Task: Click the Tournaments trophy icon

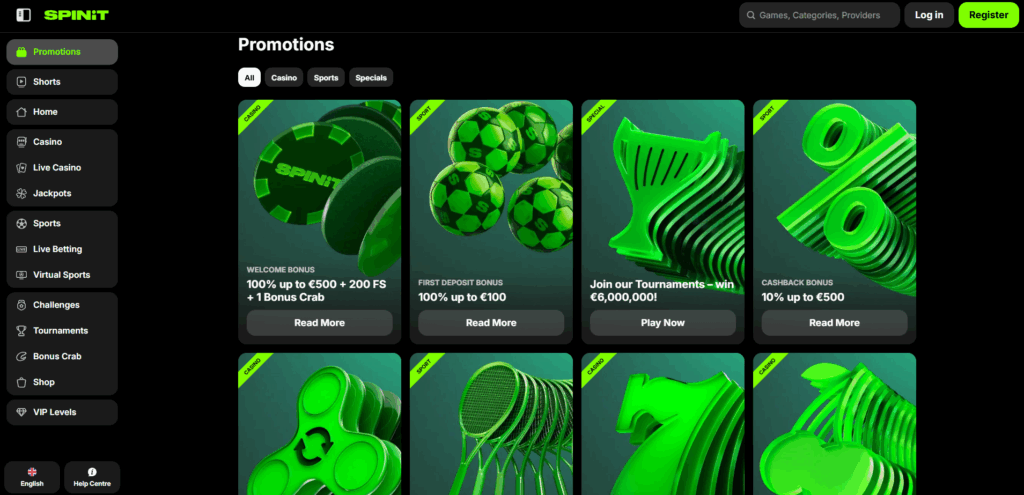Action: [x=22, y=331]
